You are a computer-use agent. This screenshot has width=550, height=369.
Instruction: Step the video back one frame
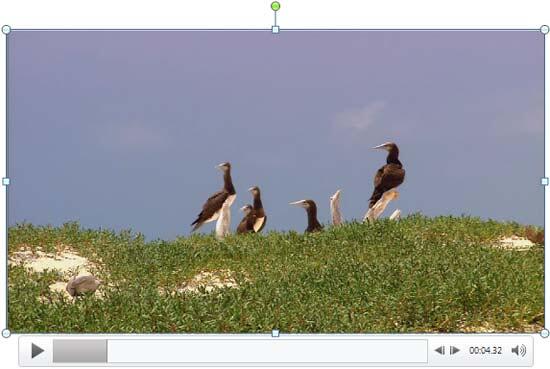click(440, 350)
